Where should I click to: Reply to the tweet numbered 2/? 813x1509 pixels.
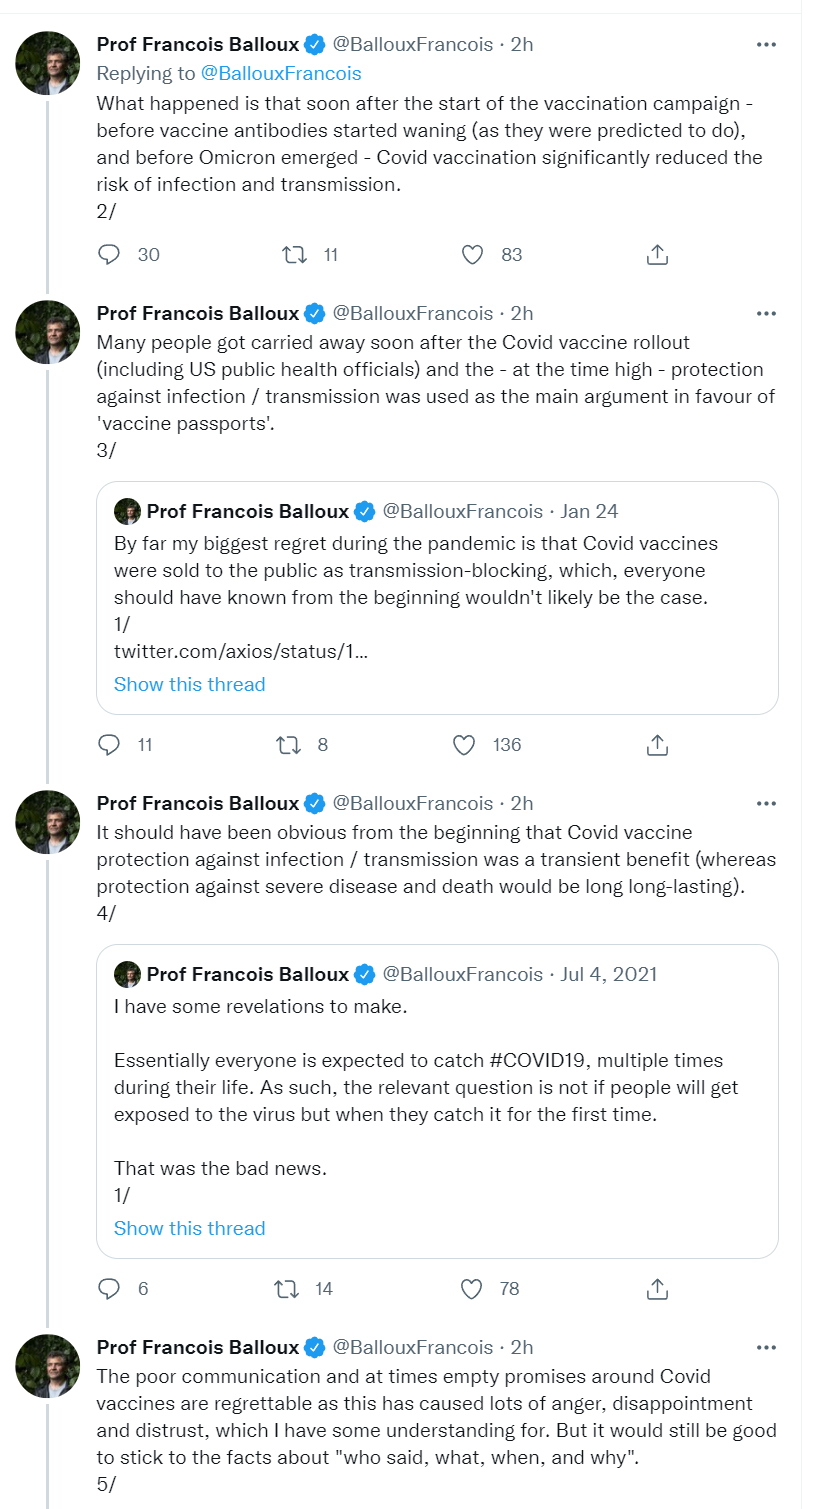109,255
